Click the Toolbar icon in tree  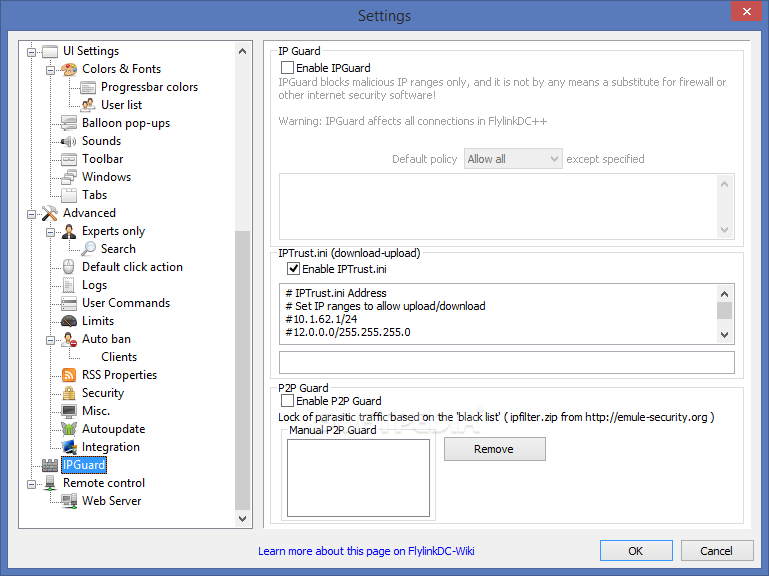(x=69, y=159)
